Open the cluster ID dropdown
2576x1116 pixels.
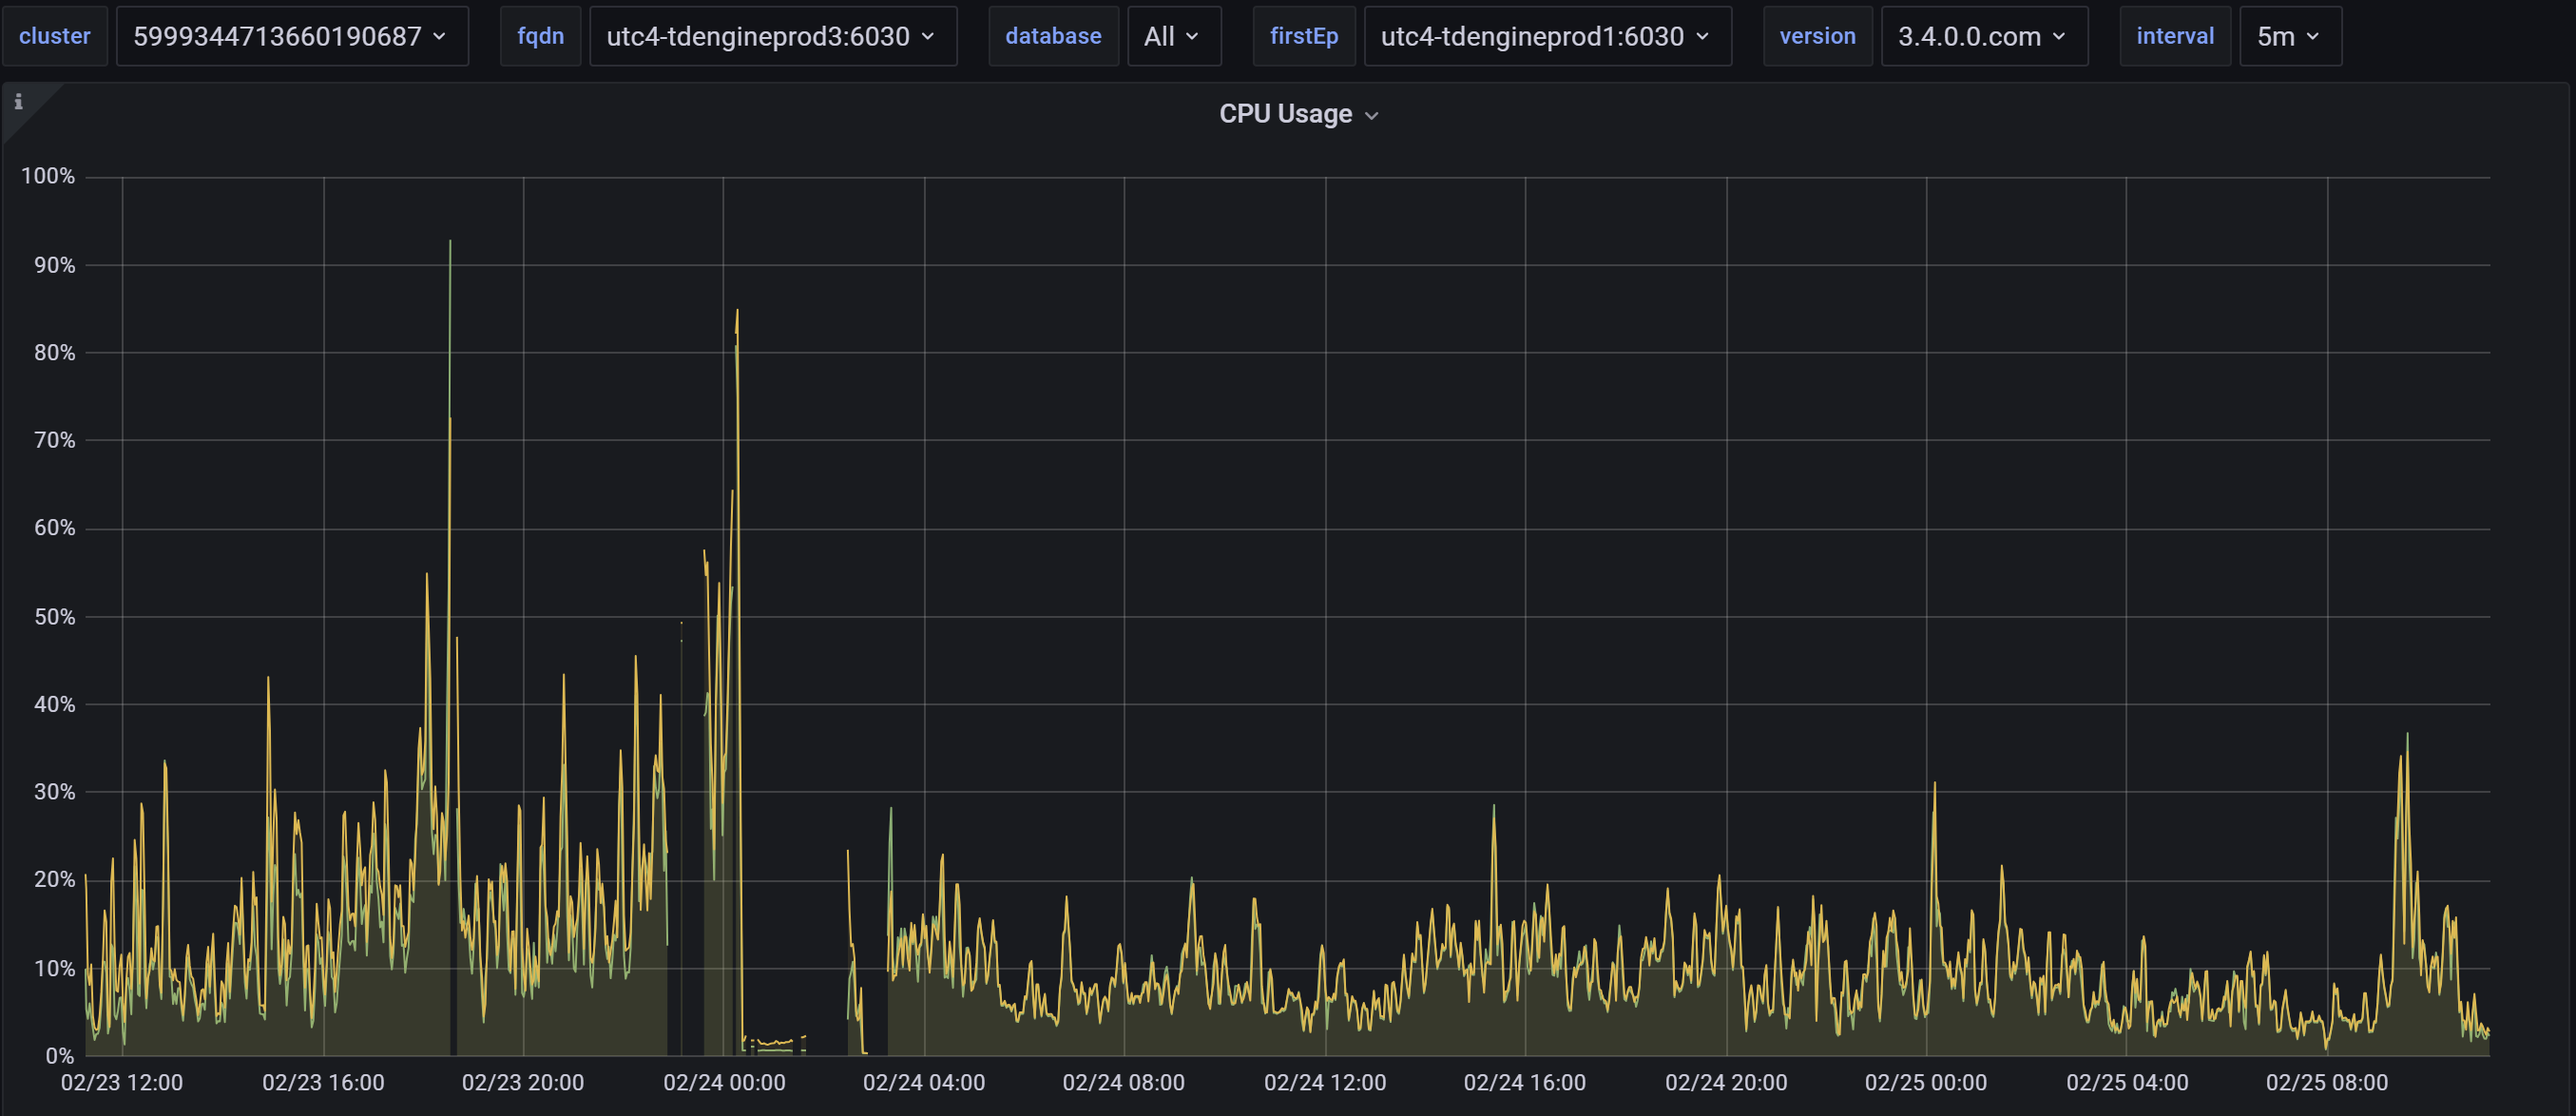click(x=291, y=37)
